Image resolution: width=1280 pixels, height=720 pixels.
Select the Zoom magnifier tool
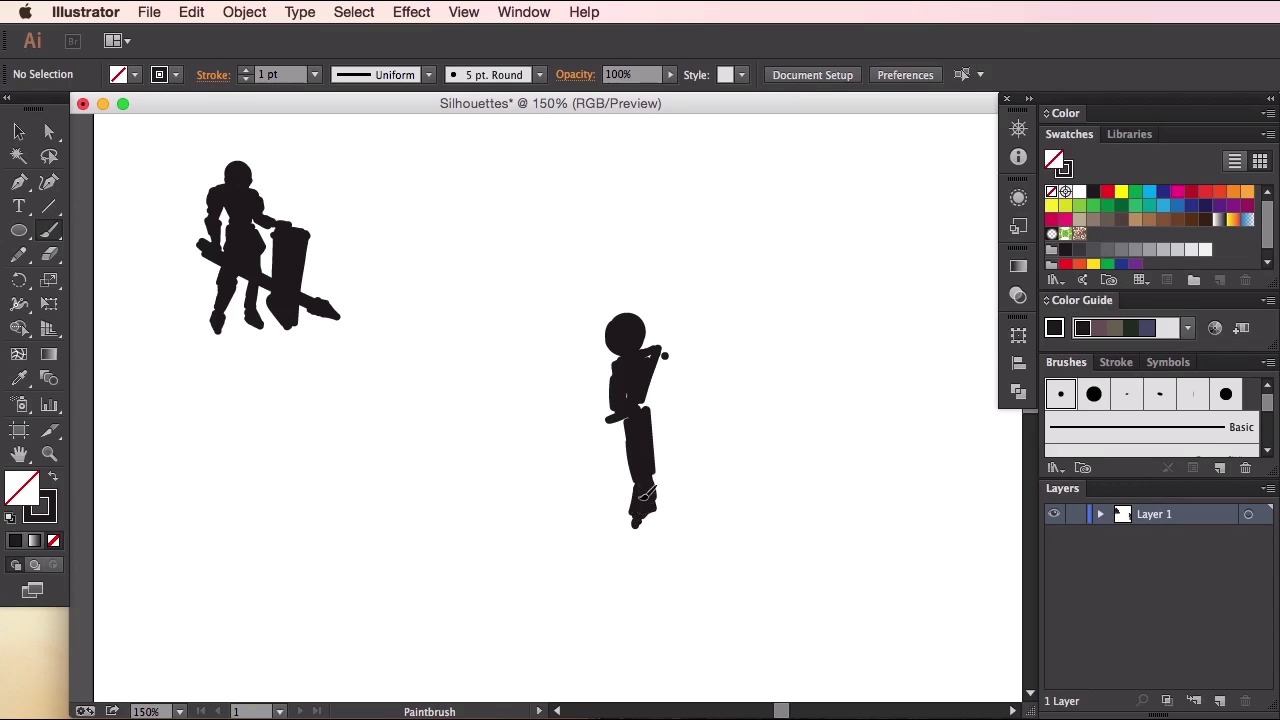[x=49, y=454]
